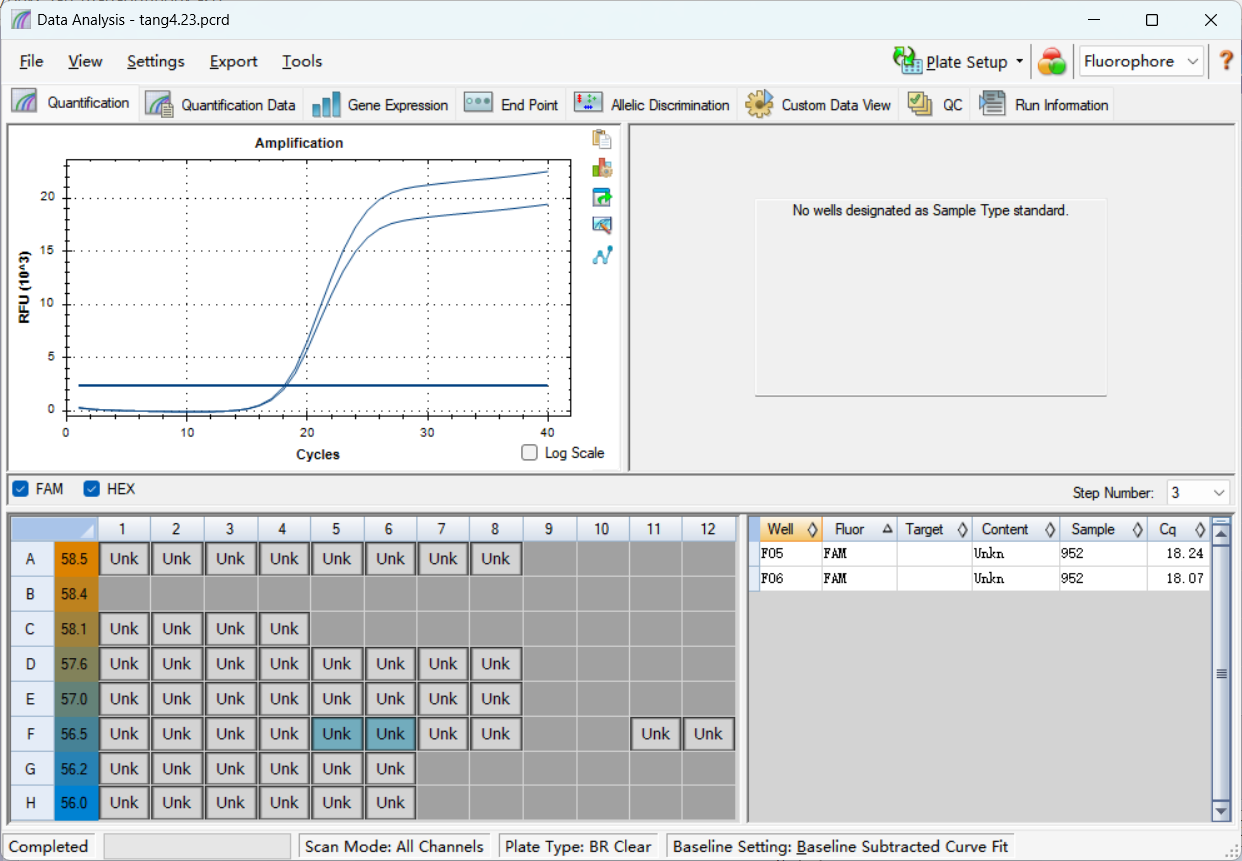Click the copy chart to clipboard icon

602,139
